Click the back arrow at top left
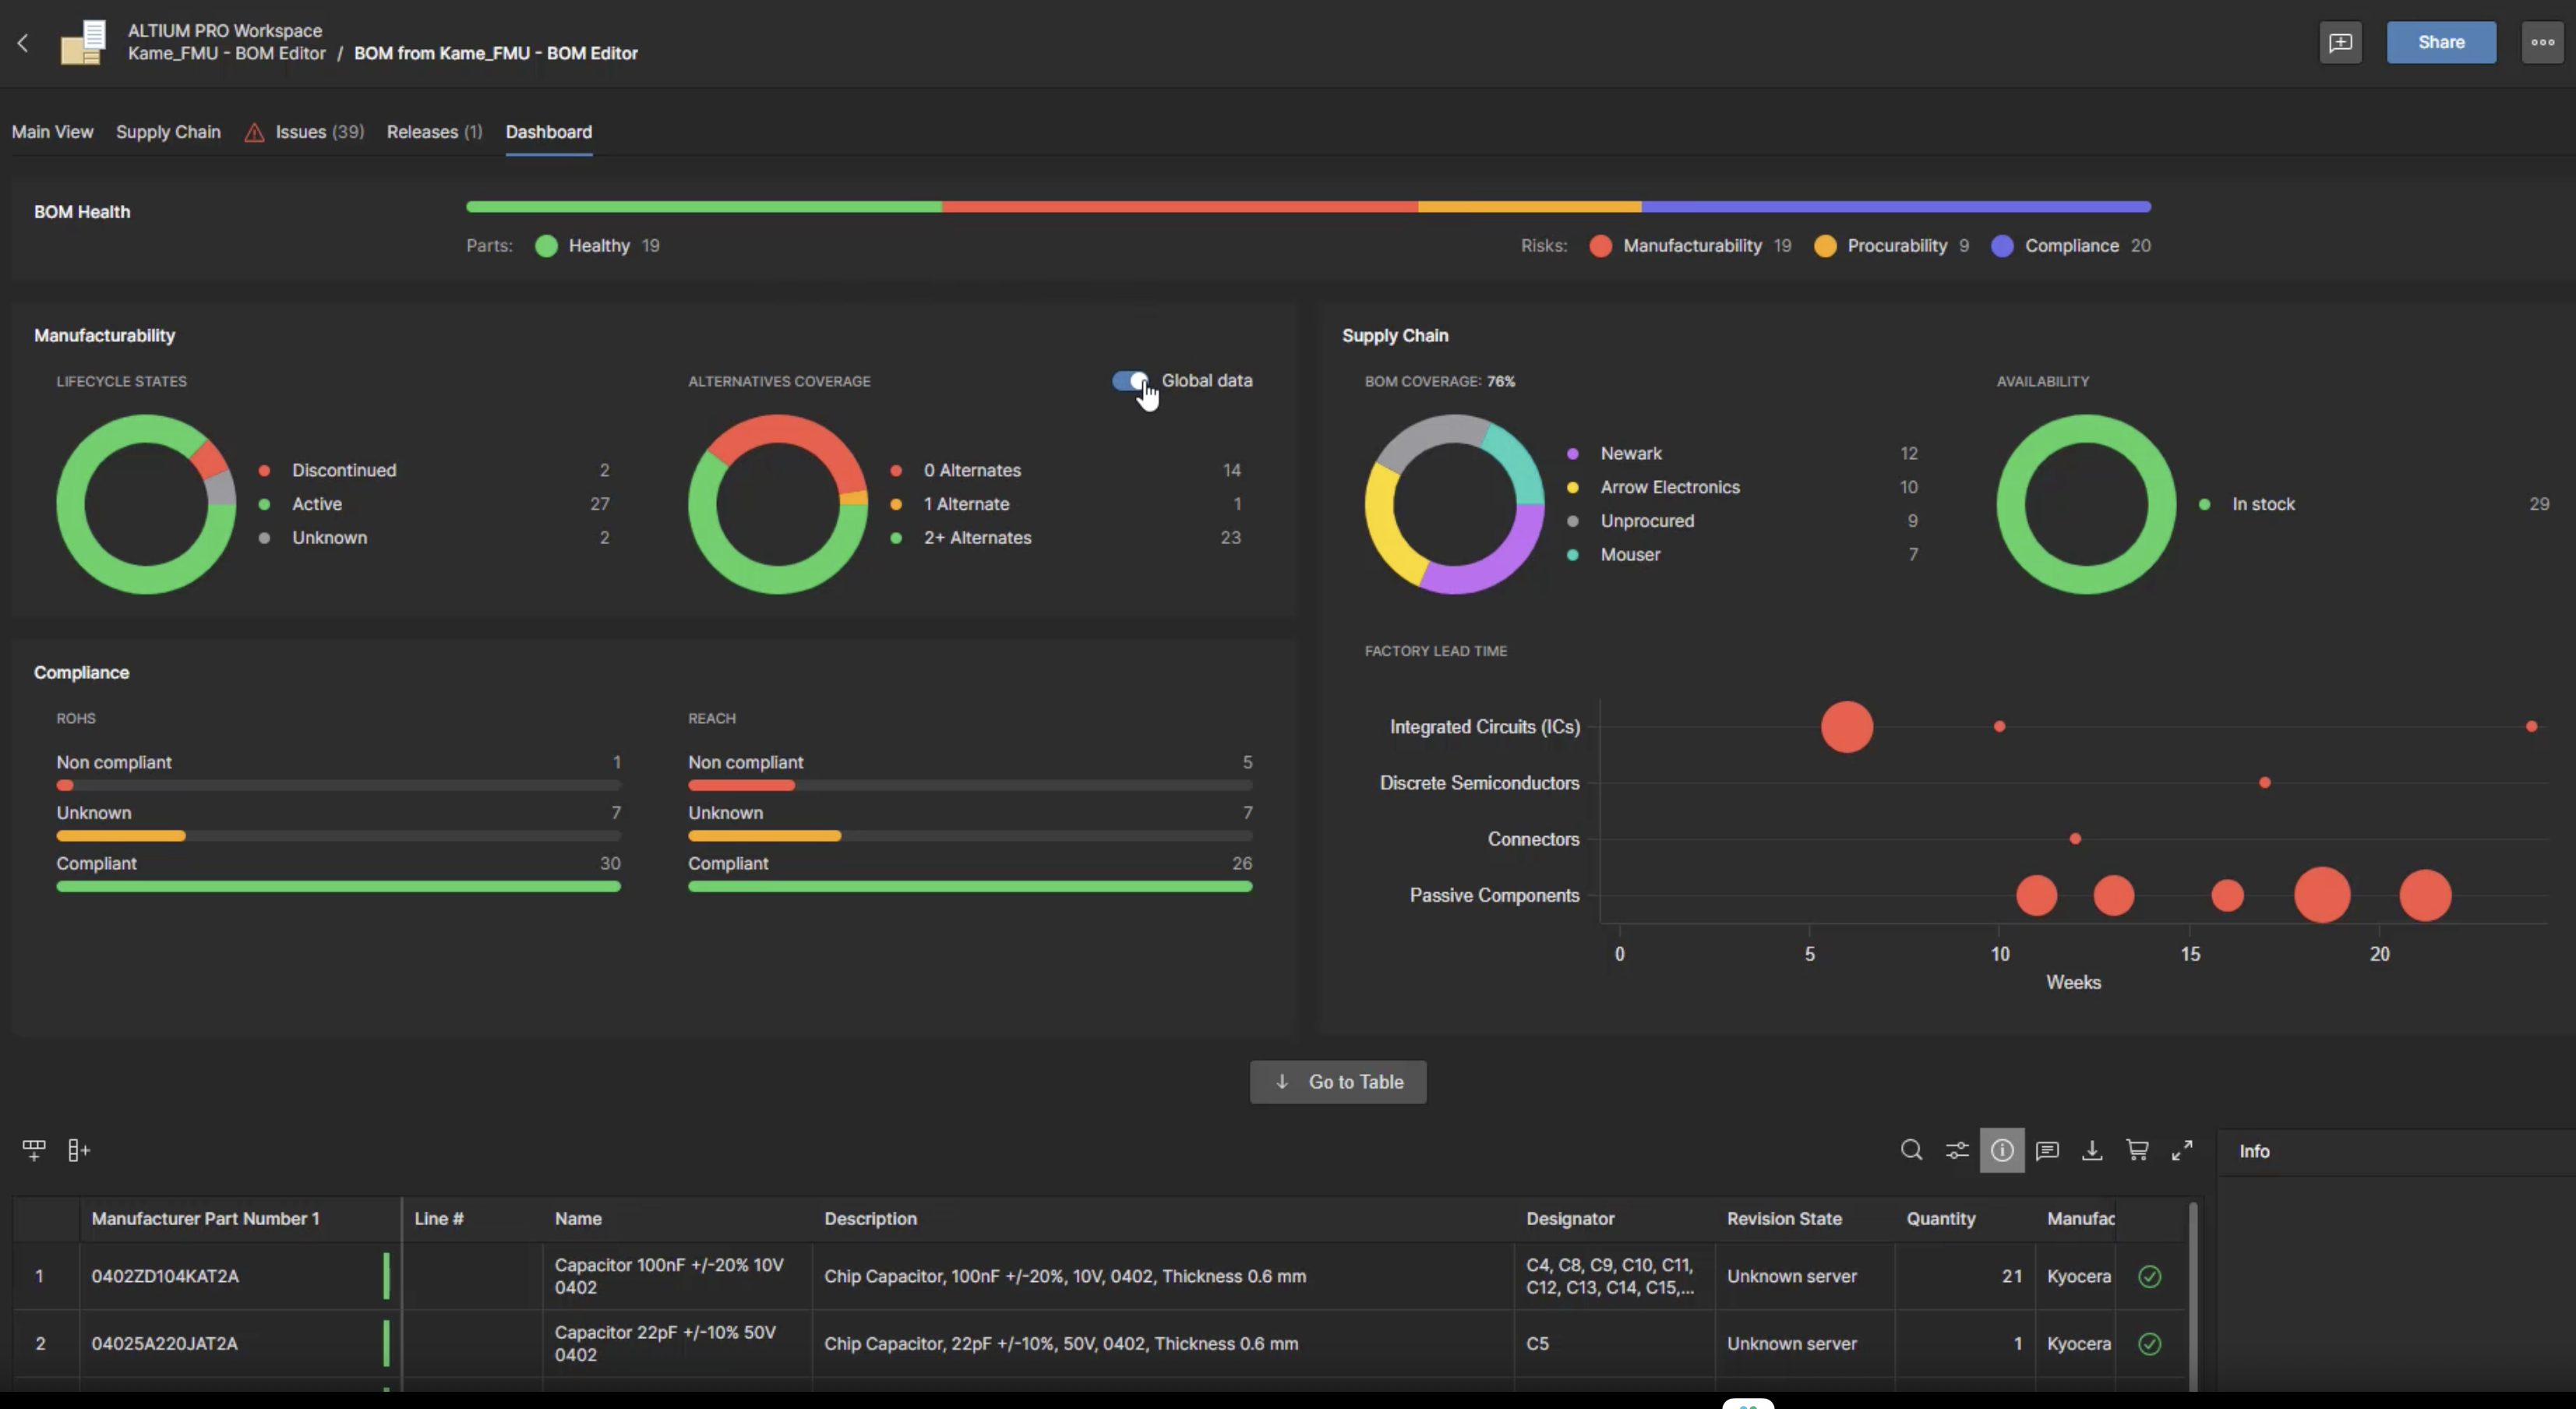The image size is (2576, 1409). coord(22,43)
